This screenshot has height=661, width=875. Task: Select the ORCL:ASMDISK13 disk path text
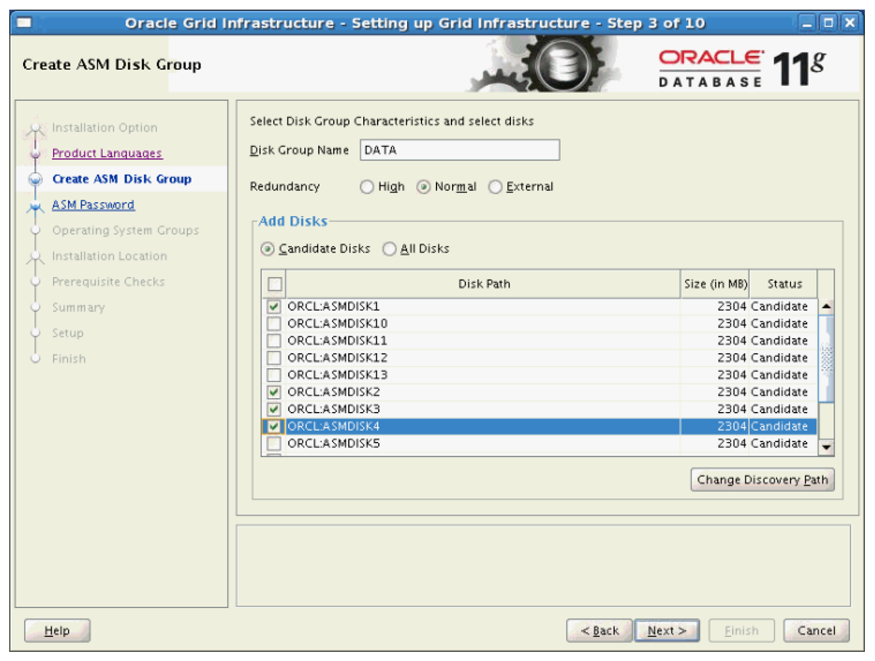tap(337, 375)
